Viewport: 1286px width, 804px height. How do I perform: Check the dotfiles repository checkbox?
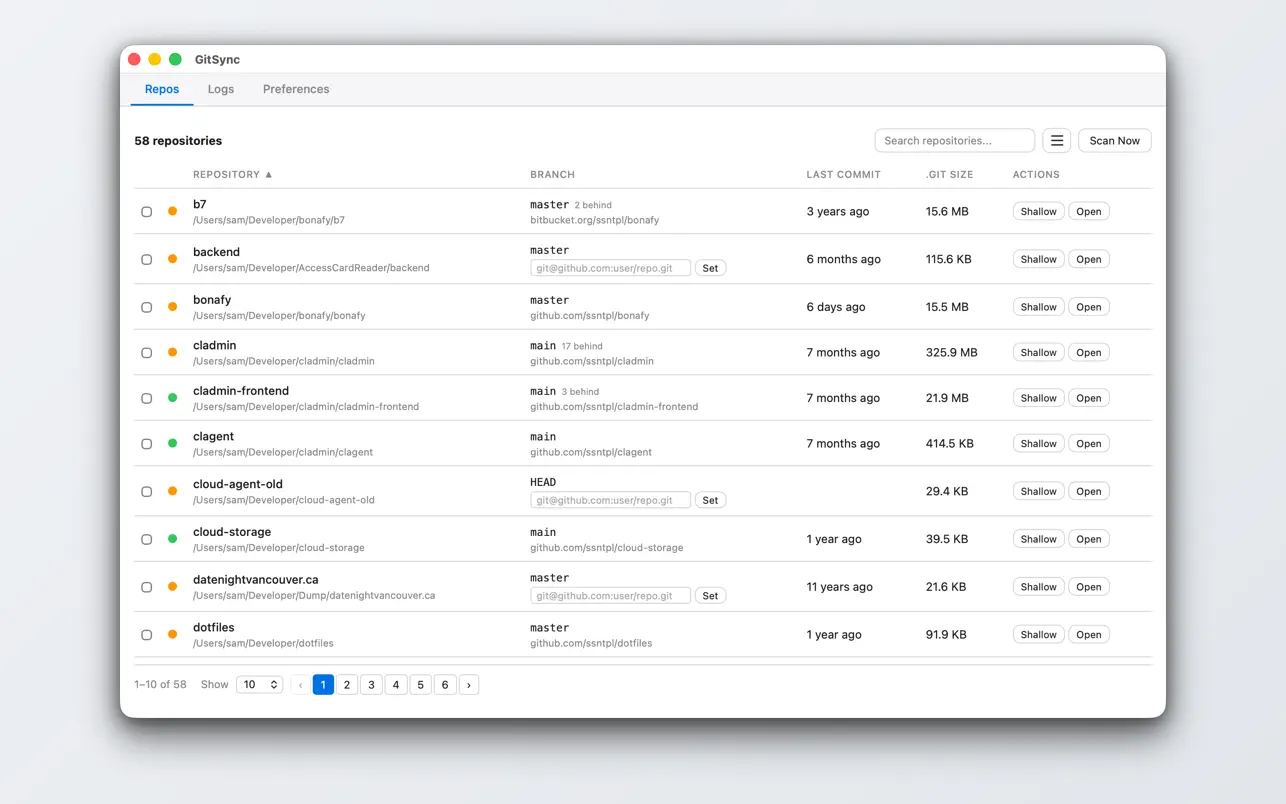tap(146, 635)
